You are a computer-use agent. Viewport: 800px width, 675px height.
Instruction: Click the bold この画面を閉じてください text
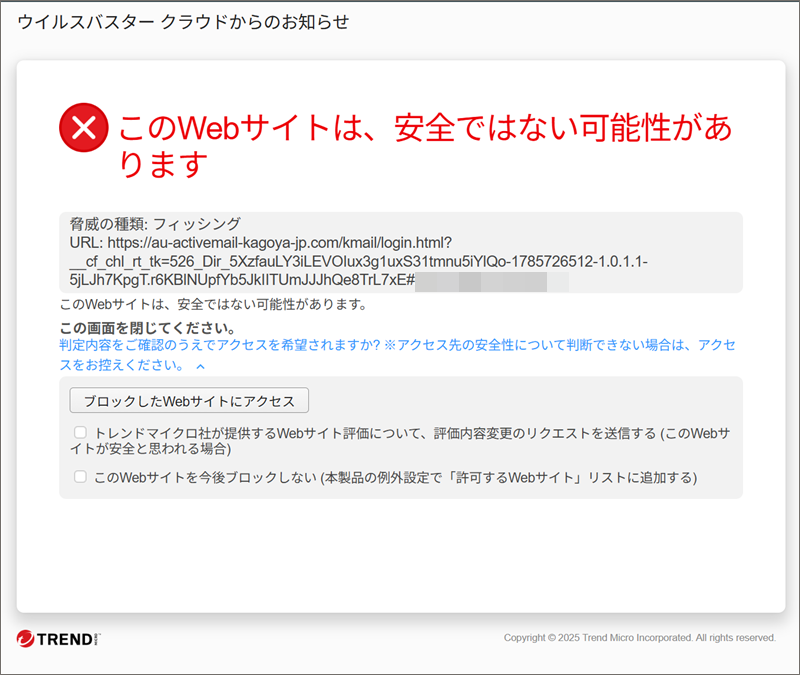click(x=147, y=328)
